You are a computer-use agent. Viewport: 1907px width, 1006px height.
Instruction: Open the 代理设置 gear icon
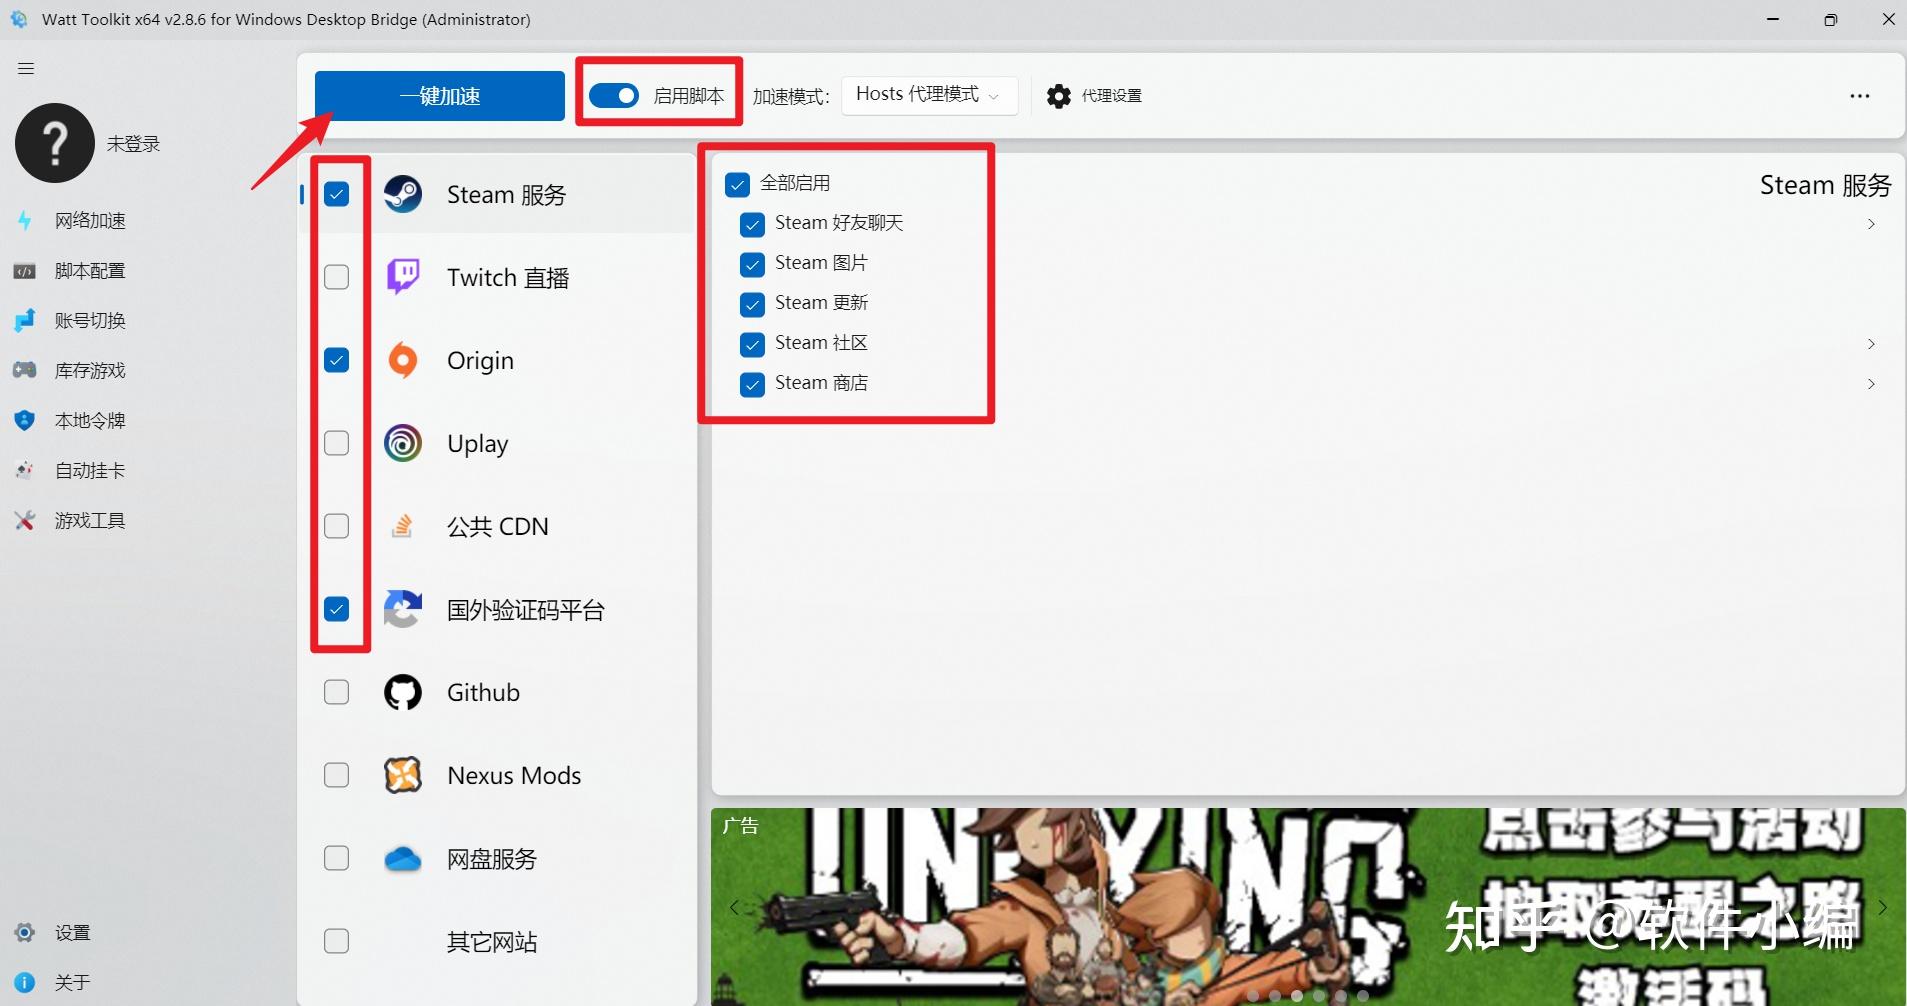pyautogui.click(x=1059, y=96)
